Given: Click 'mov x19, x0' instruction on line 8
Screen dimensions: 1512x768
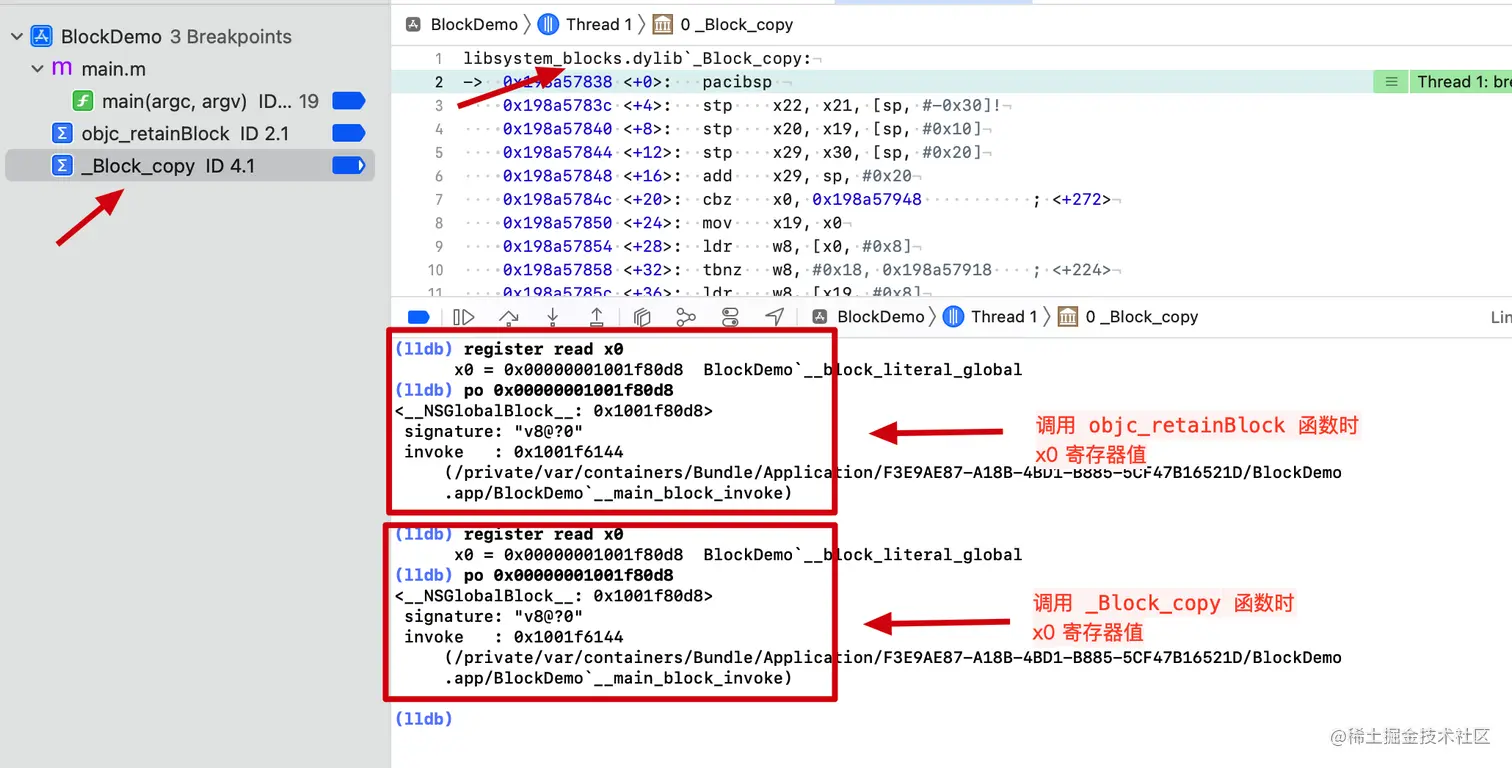Looking at the screenshot, I should click(772, 223).
